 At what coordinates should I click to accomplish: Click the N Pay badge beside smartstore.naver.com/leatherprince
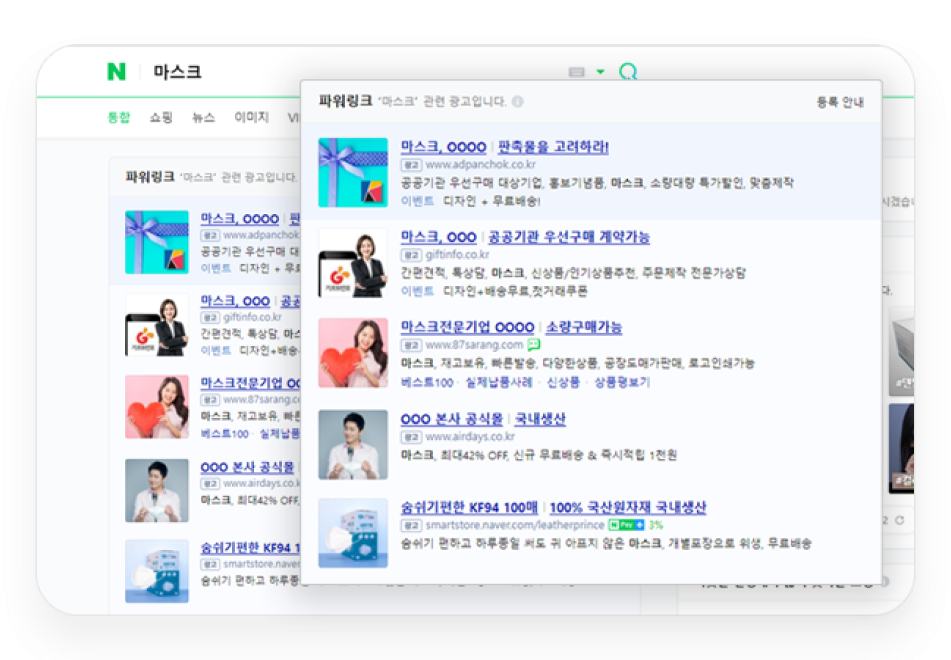(x=626, y=525)
